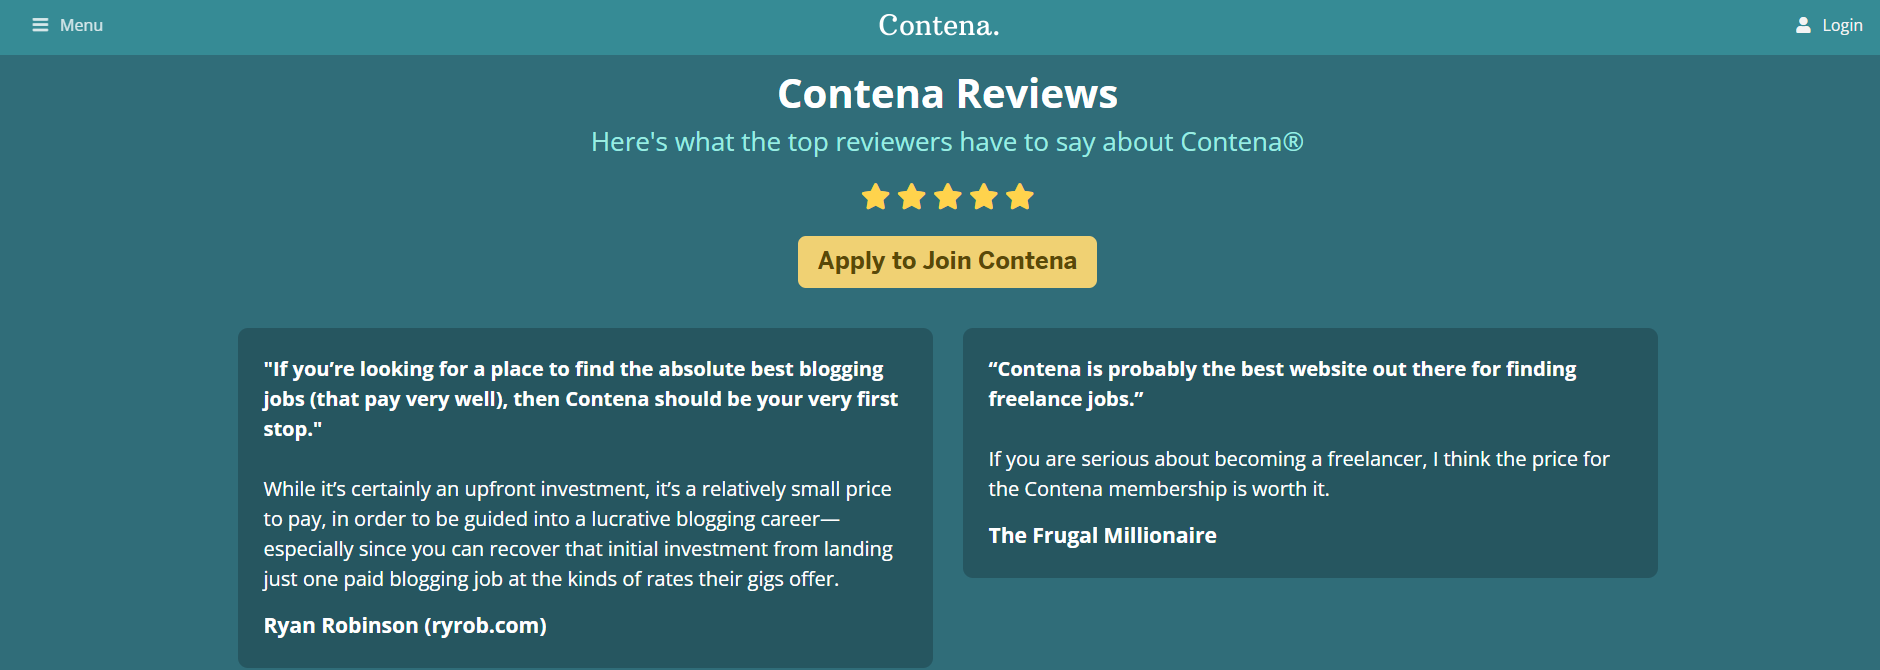Open the hamburger Menu icon
1880x670 pixels.
tap(40, 25)
